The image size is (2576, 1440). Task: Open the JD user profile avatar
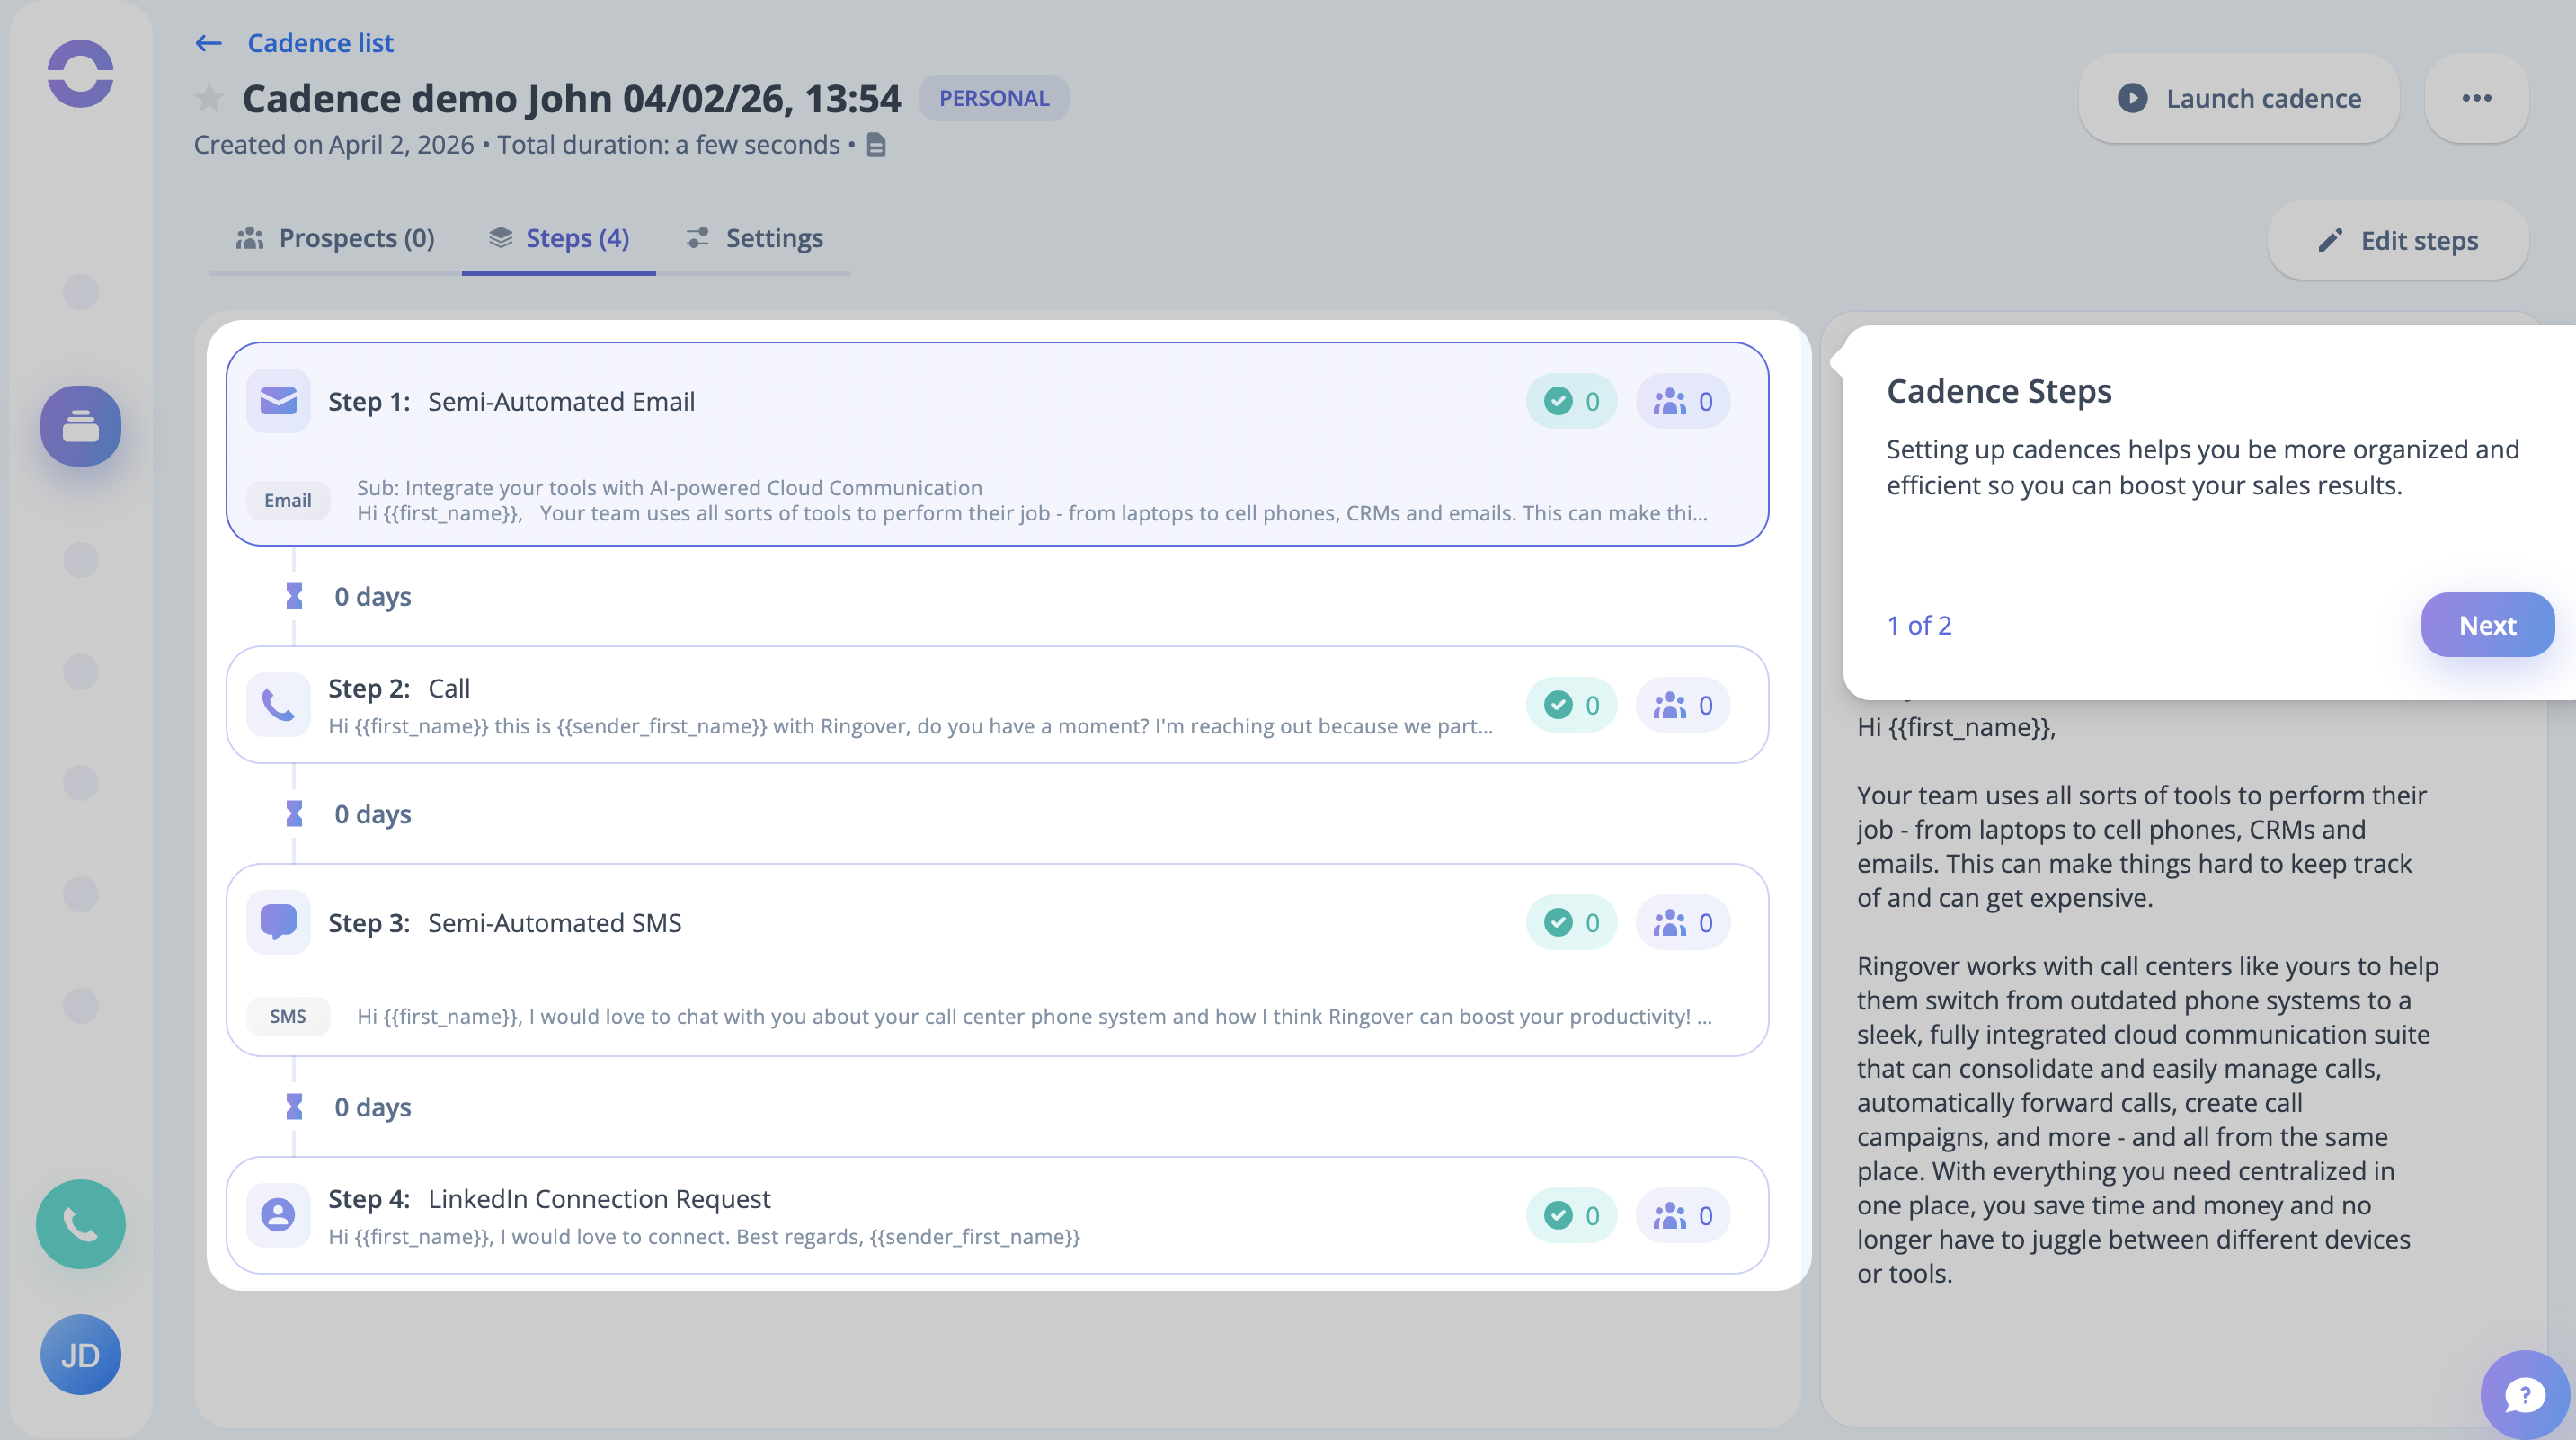(80, 1355)
